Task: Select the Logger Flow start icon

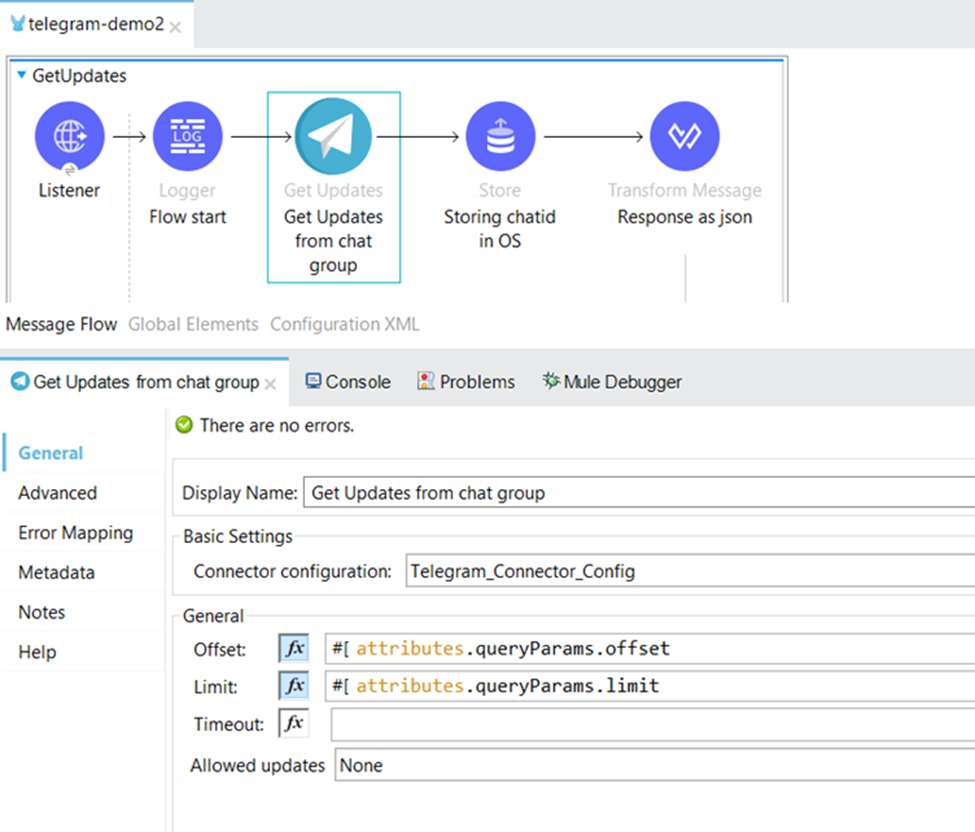Action: click(x=188, y=137)
